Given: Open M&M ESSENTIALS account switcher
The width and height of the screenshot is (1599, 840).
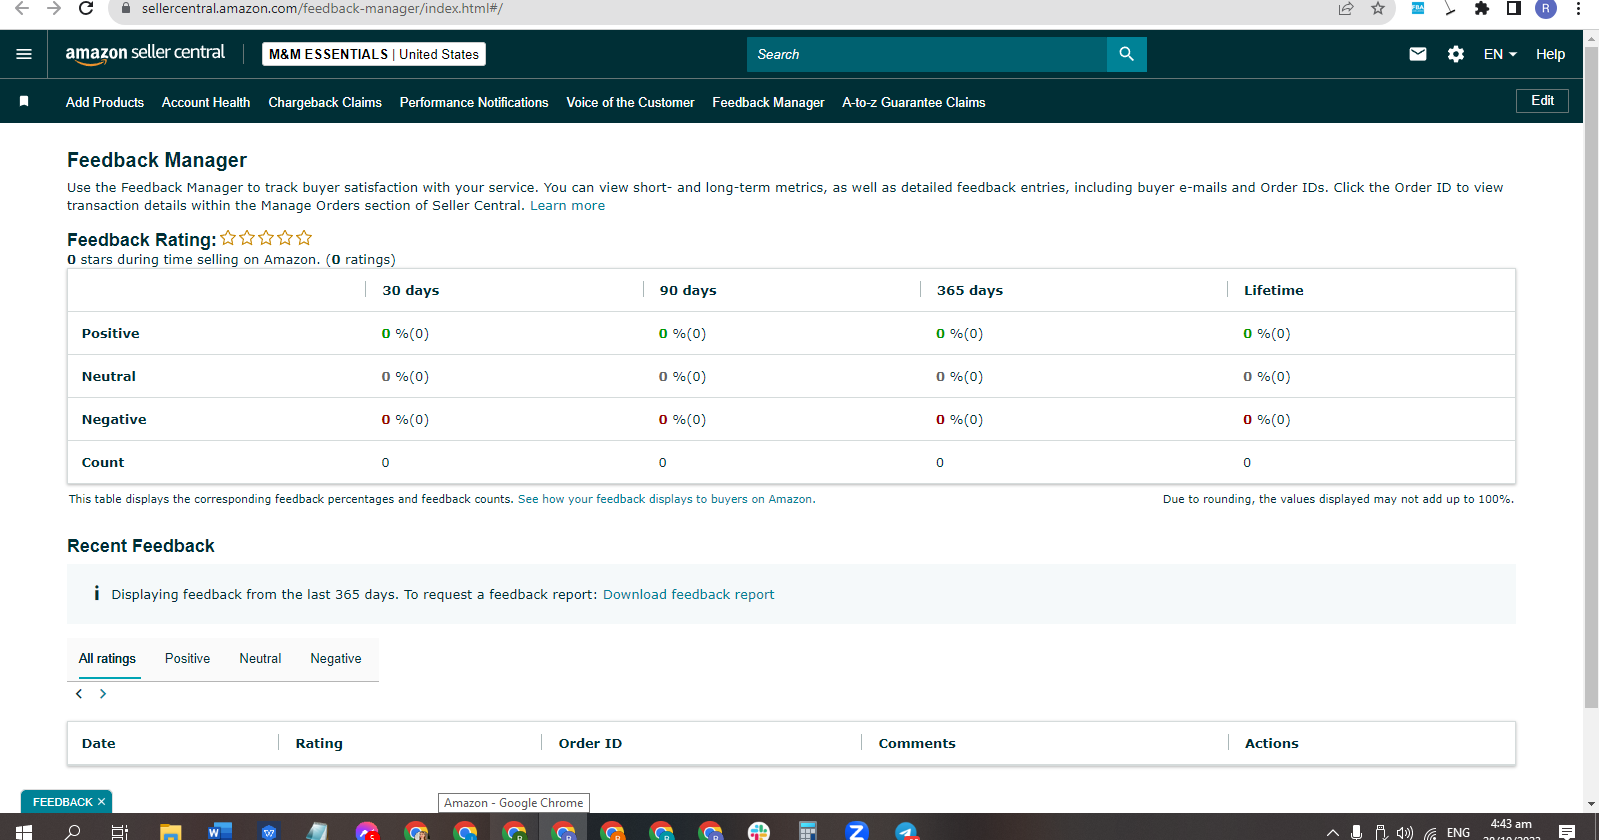Looking at the screenshot, I should tap(374, 54).
